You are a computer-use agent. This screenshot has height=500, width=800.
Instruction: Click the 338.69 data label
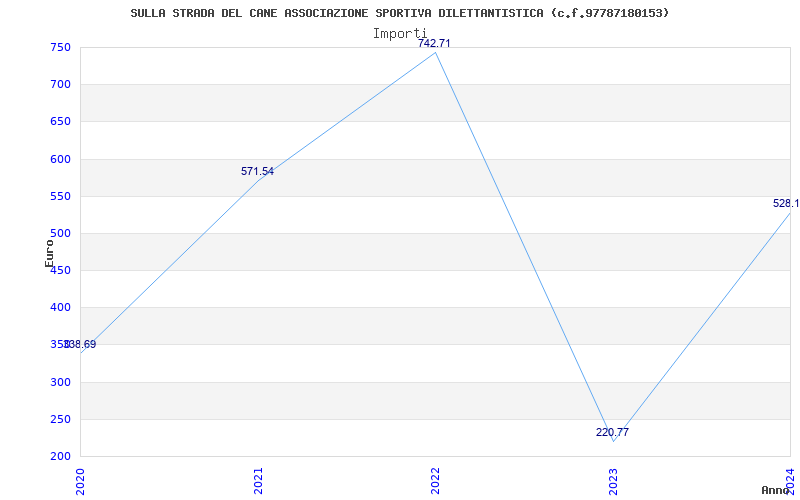tap(80, 344)
